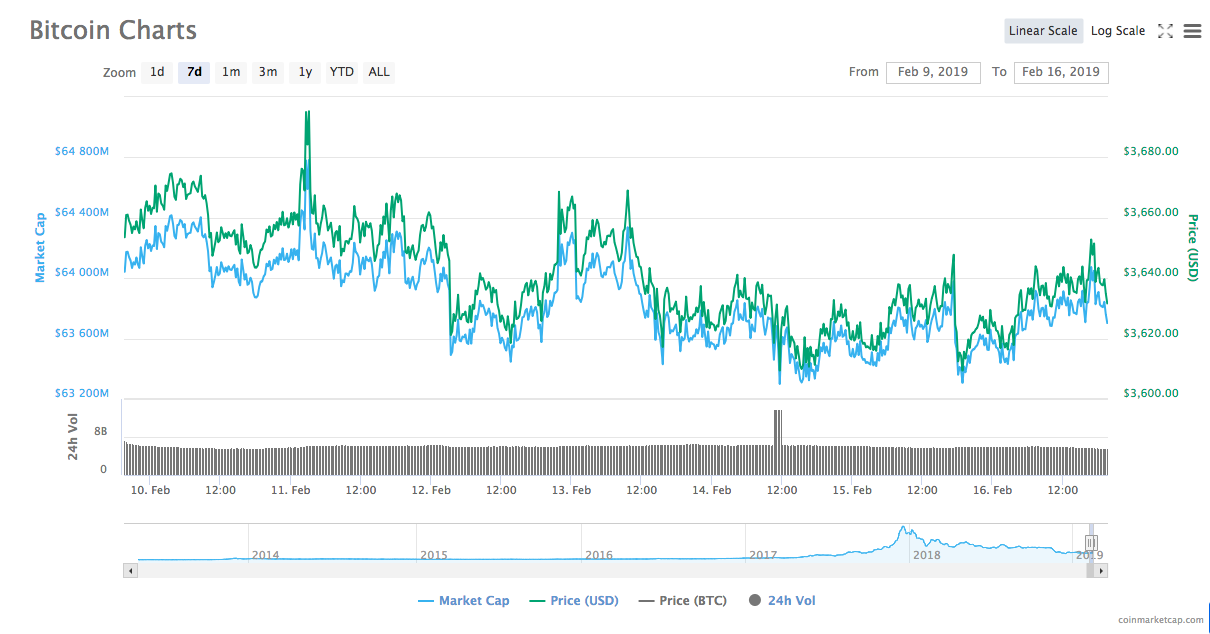Open the chart in fullscreen view
The height and width of the screenshot is (634, 1210).
click(x=1166, y=31)
